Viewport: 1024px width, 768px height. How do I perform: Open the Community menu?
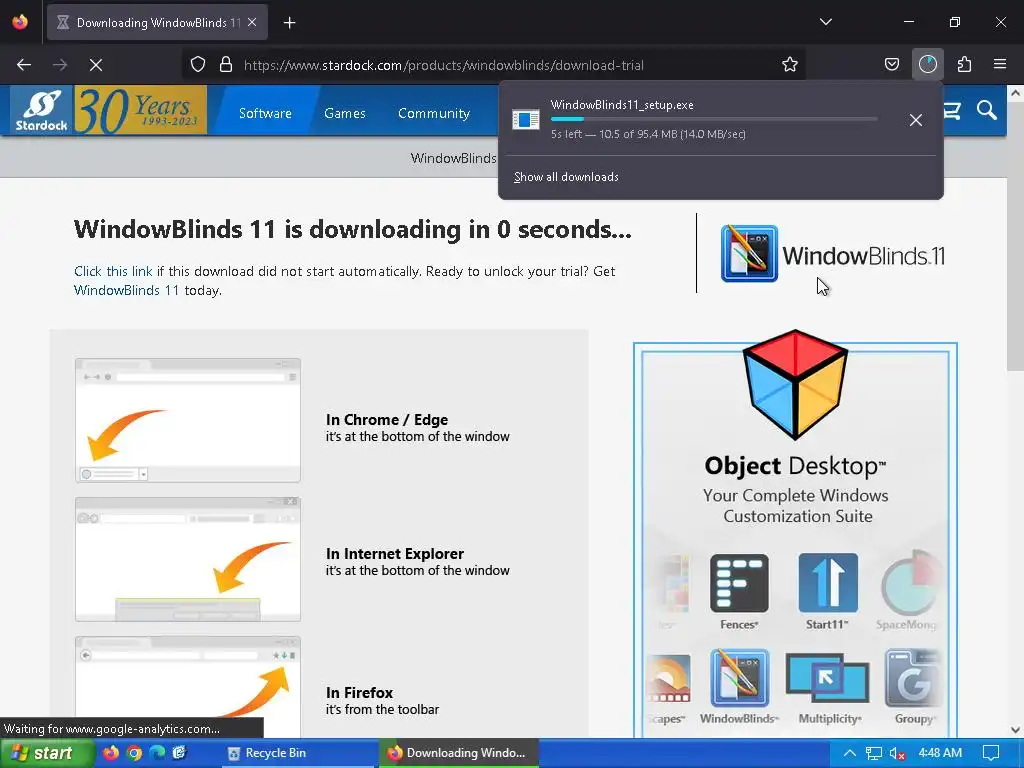(x=434, y=113)
